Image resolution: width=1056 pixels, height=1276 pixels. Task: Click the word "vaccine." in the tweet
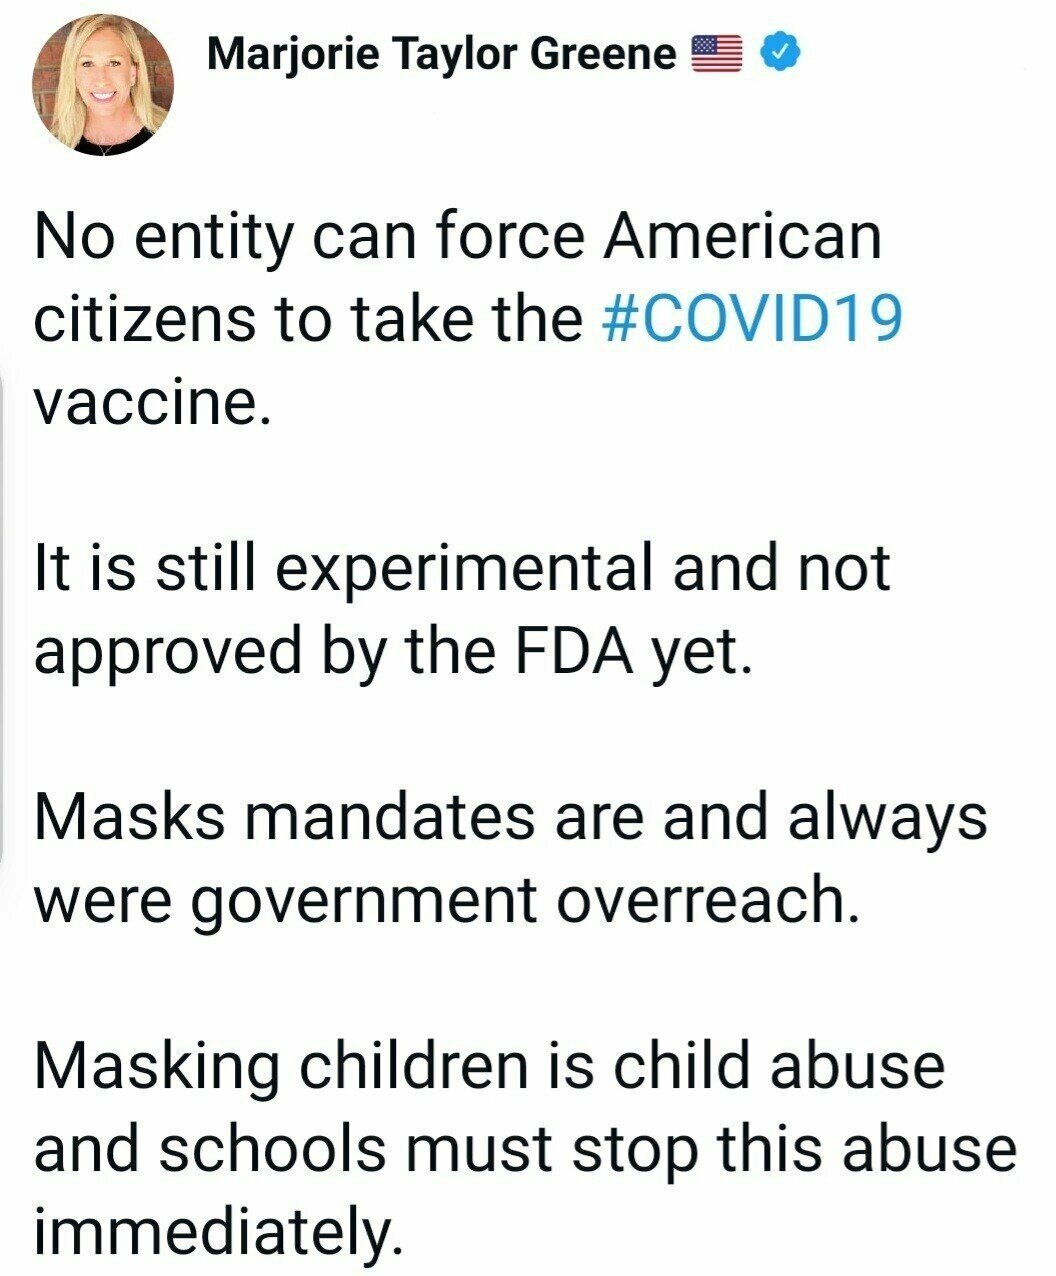coord(152,402)
